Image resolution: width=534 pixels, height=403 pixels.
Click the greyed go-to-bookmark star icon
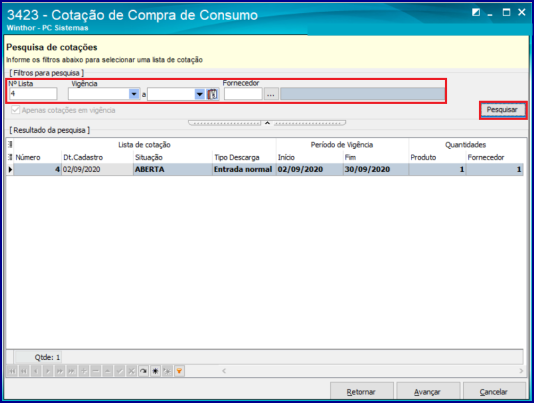(x=167, y=371)
